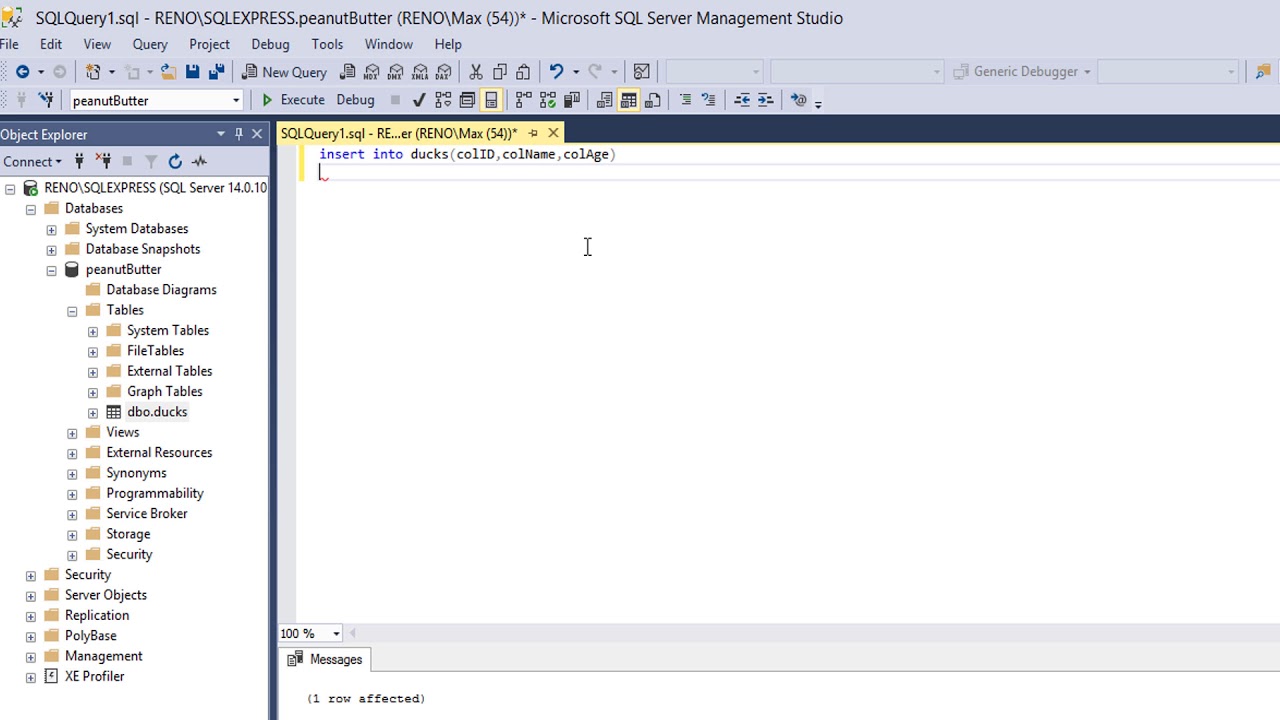The height and width of the screenshot is (720, 1280).
Task: Open the 100 % zoom dropdown
Action: 336,633
